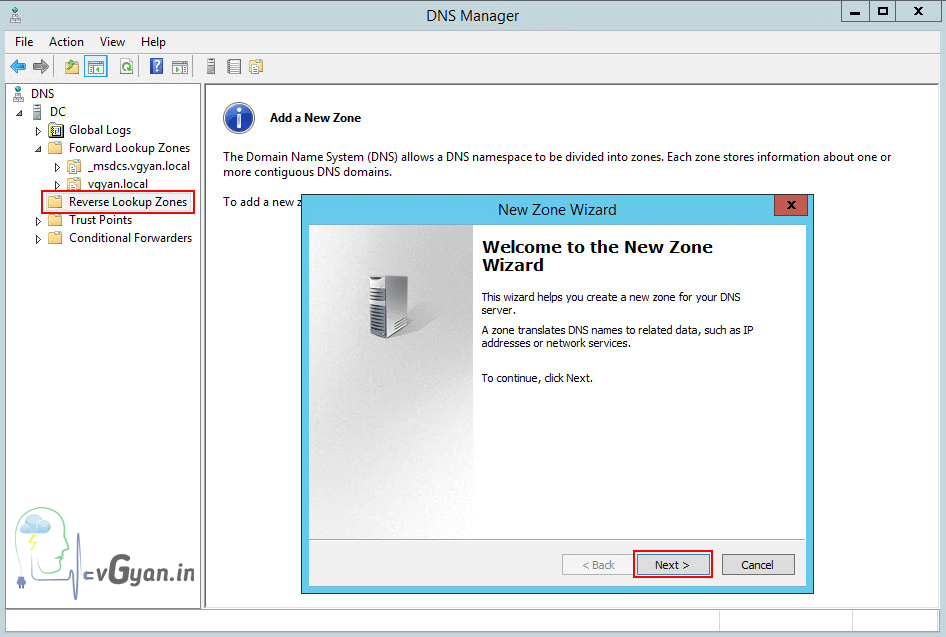
Task: Click Next in New Zone Wizard
Action: point(672,565)
